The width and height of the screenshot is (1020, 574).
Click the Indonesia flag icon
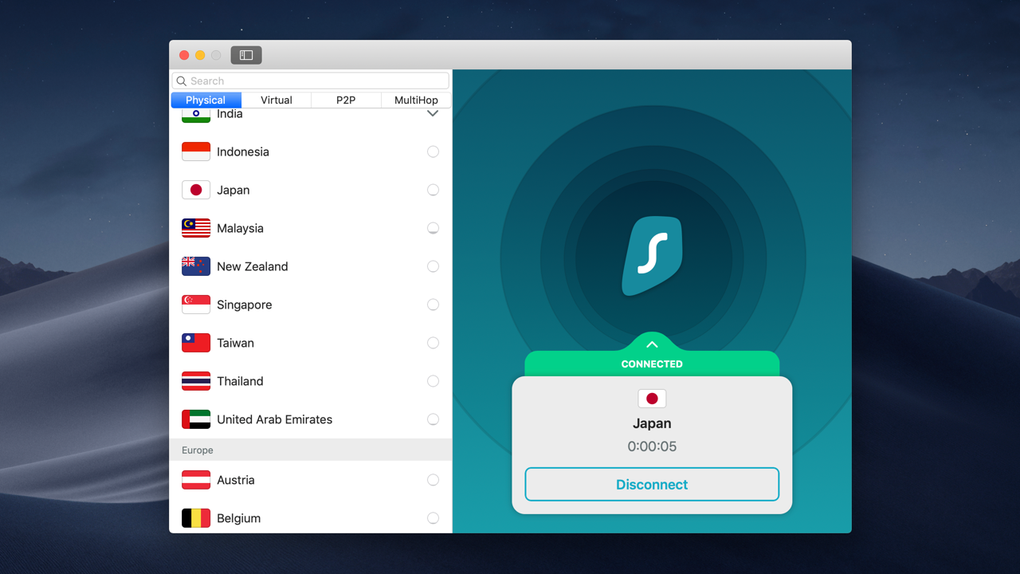[x=196, y=152]
